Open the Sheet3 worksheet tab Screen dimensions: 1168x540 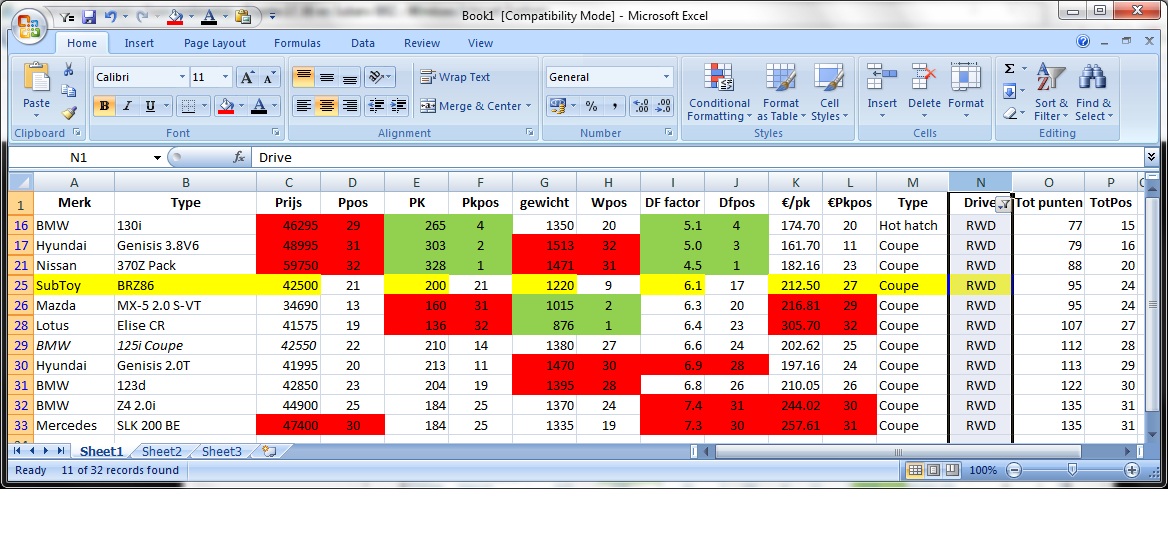click(222, 451)
